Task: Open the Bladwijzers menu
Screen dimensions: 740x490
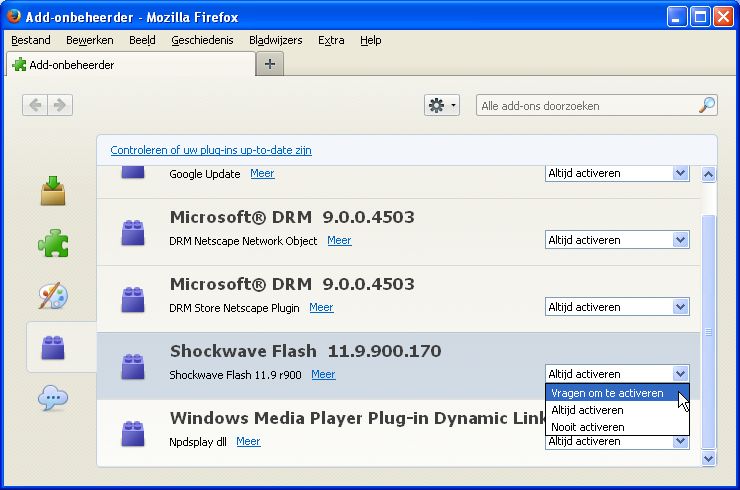Action: click(276, 40)
